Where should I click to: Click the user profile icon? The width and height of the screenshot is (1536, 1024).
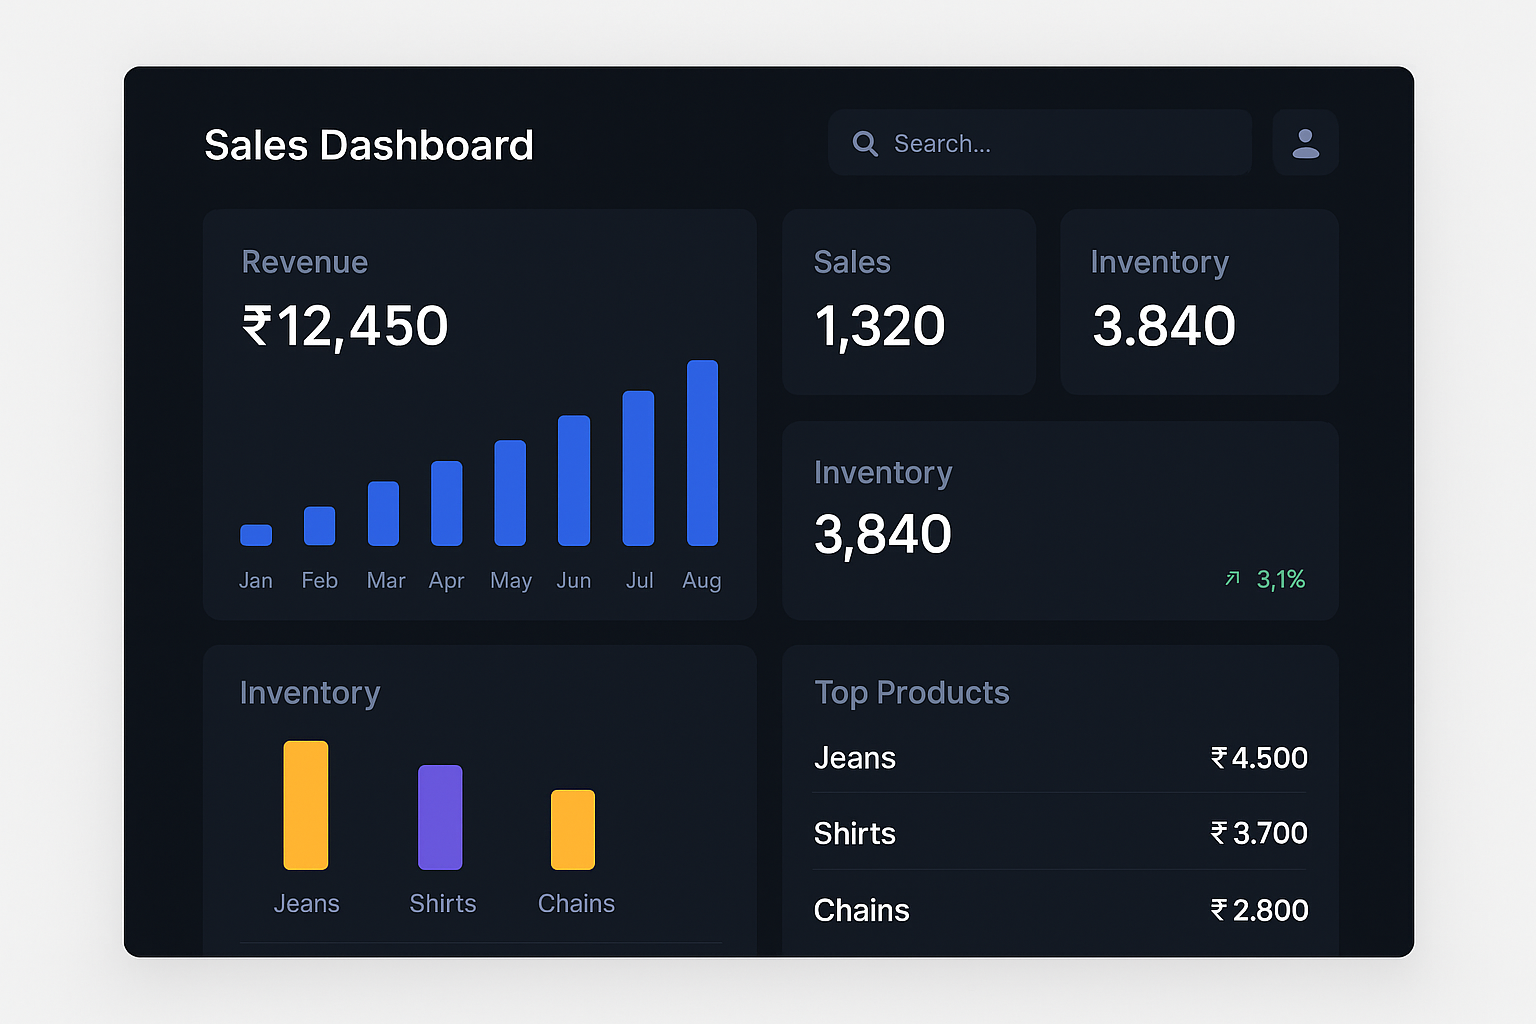[x=1305, y=143]
